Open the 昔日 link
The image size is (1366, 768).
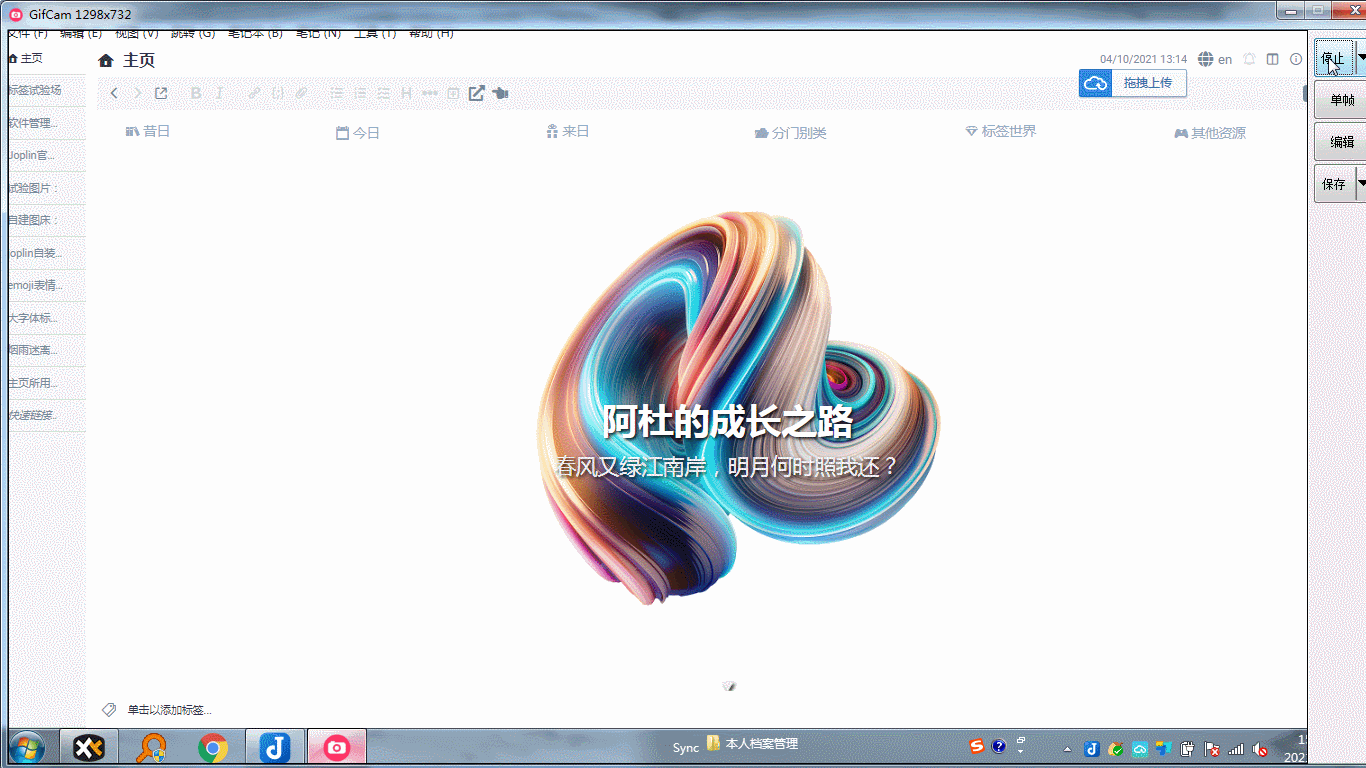pyautogui.click(x=148, y=131)
